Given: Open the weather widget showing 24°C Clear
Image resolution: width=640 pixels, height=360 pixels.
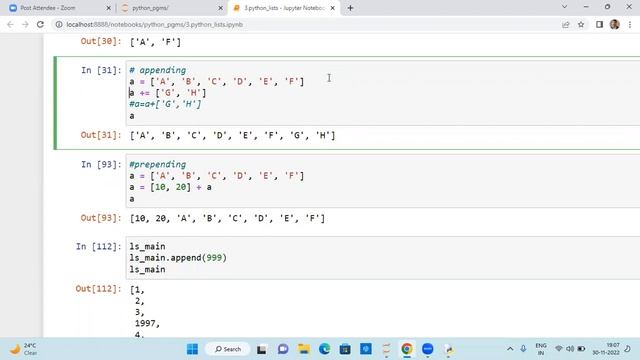Looking at the screenshot, I should tap(23, 349).
